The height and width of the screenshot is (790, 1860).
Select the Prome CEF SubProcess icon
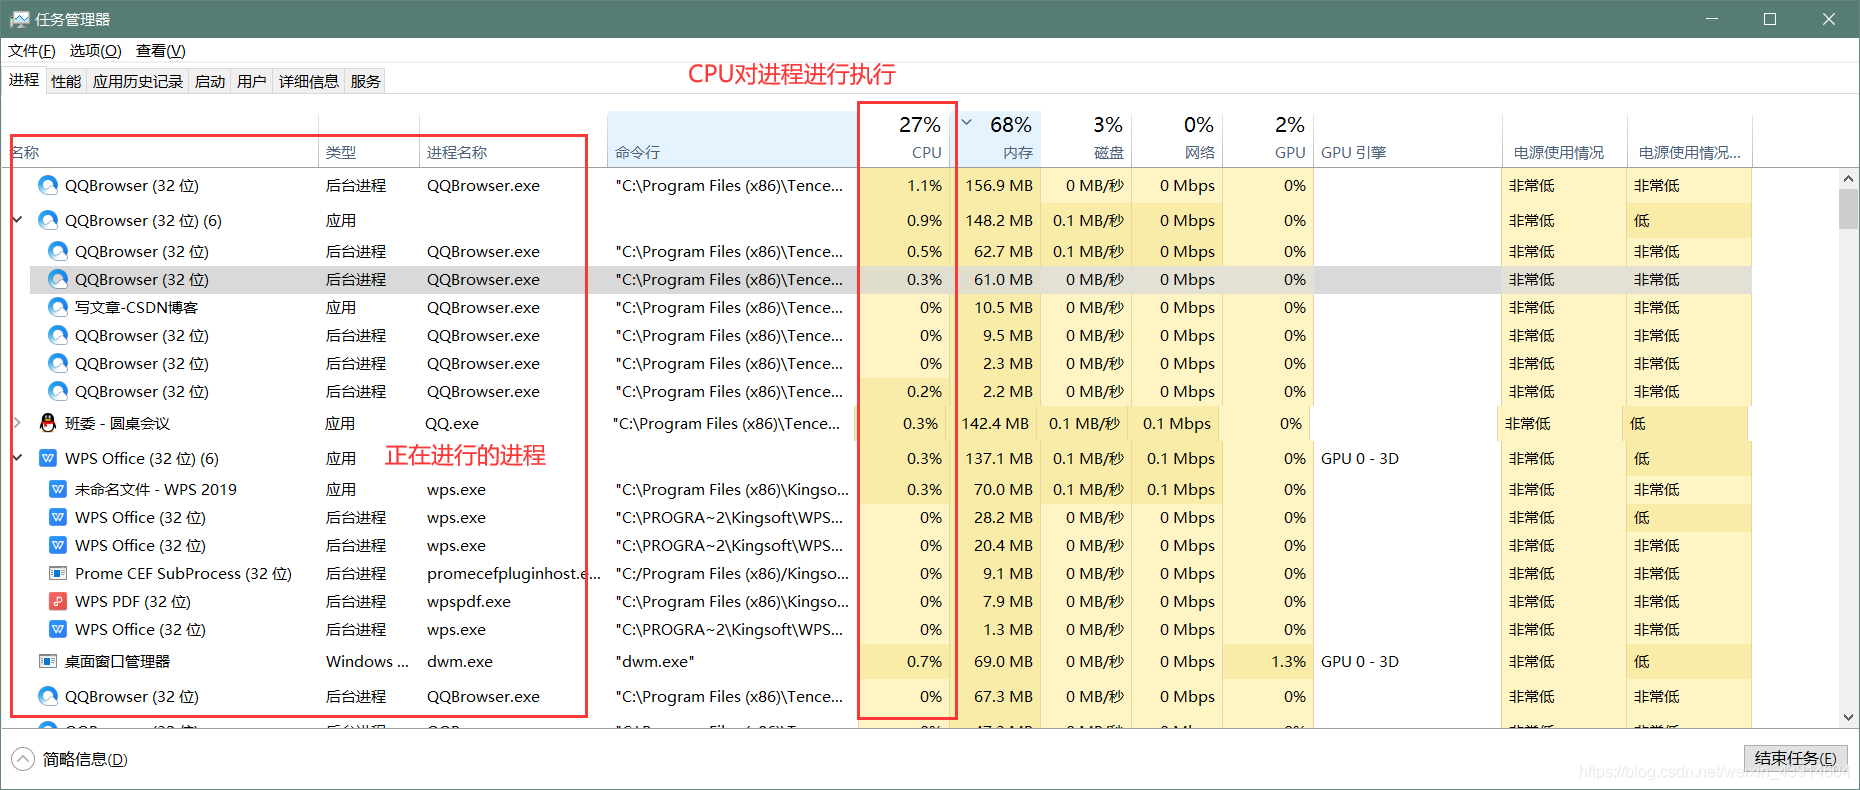(58, 573)
